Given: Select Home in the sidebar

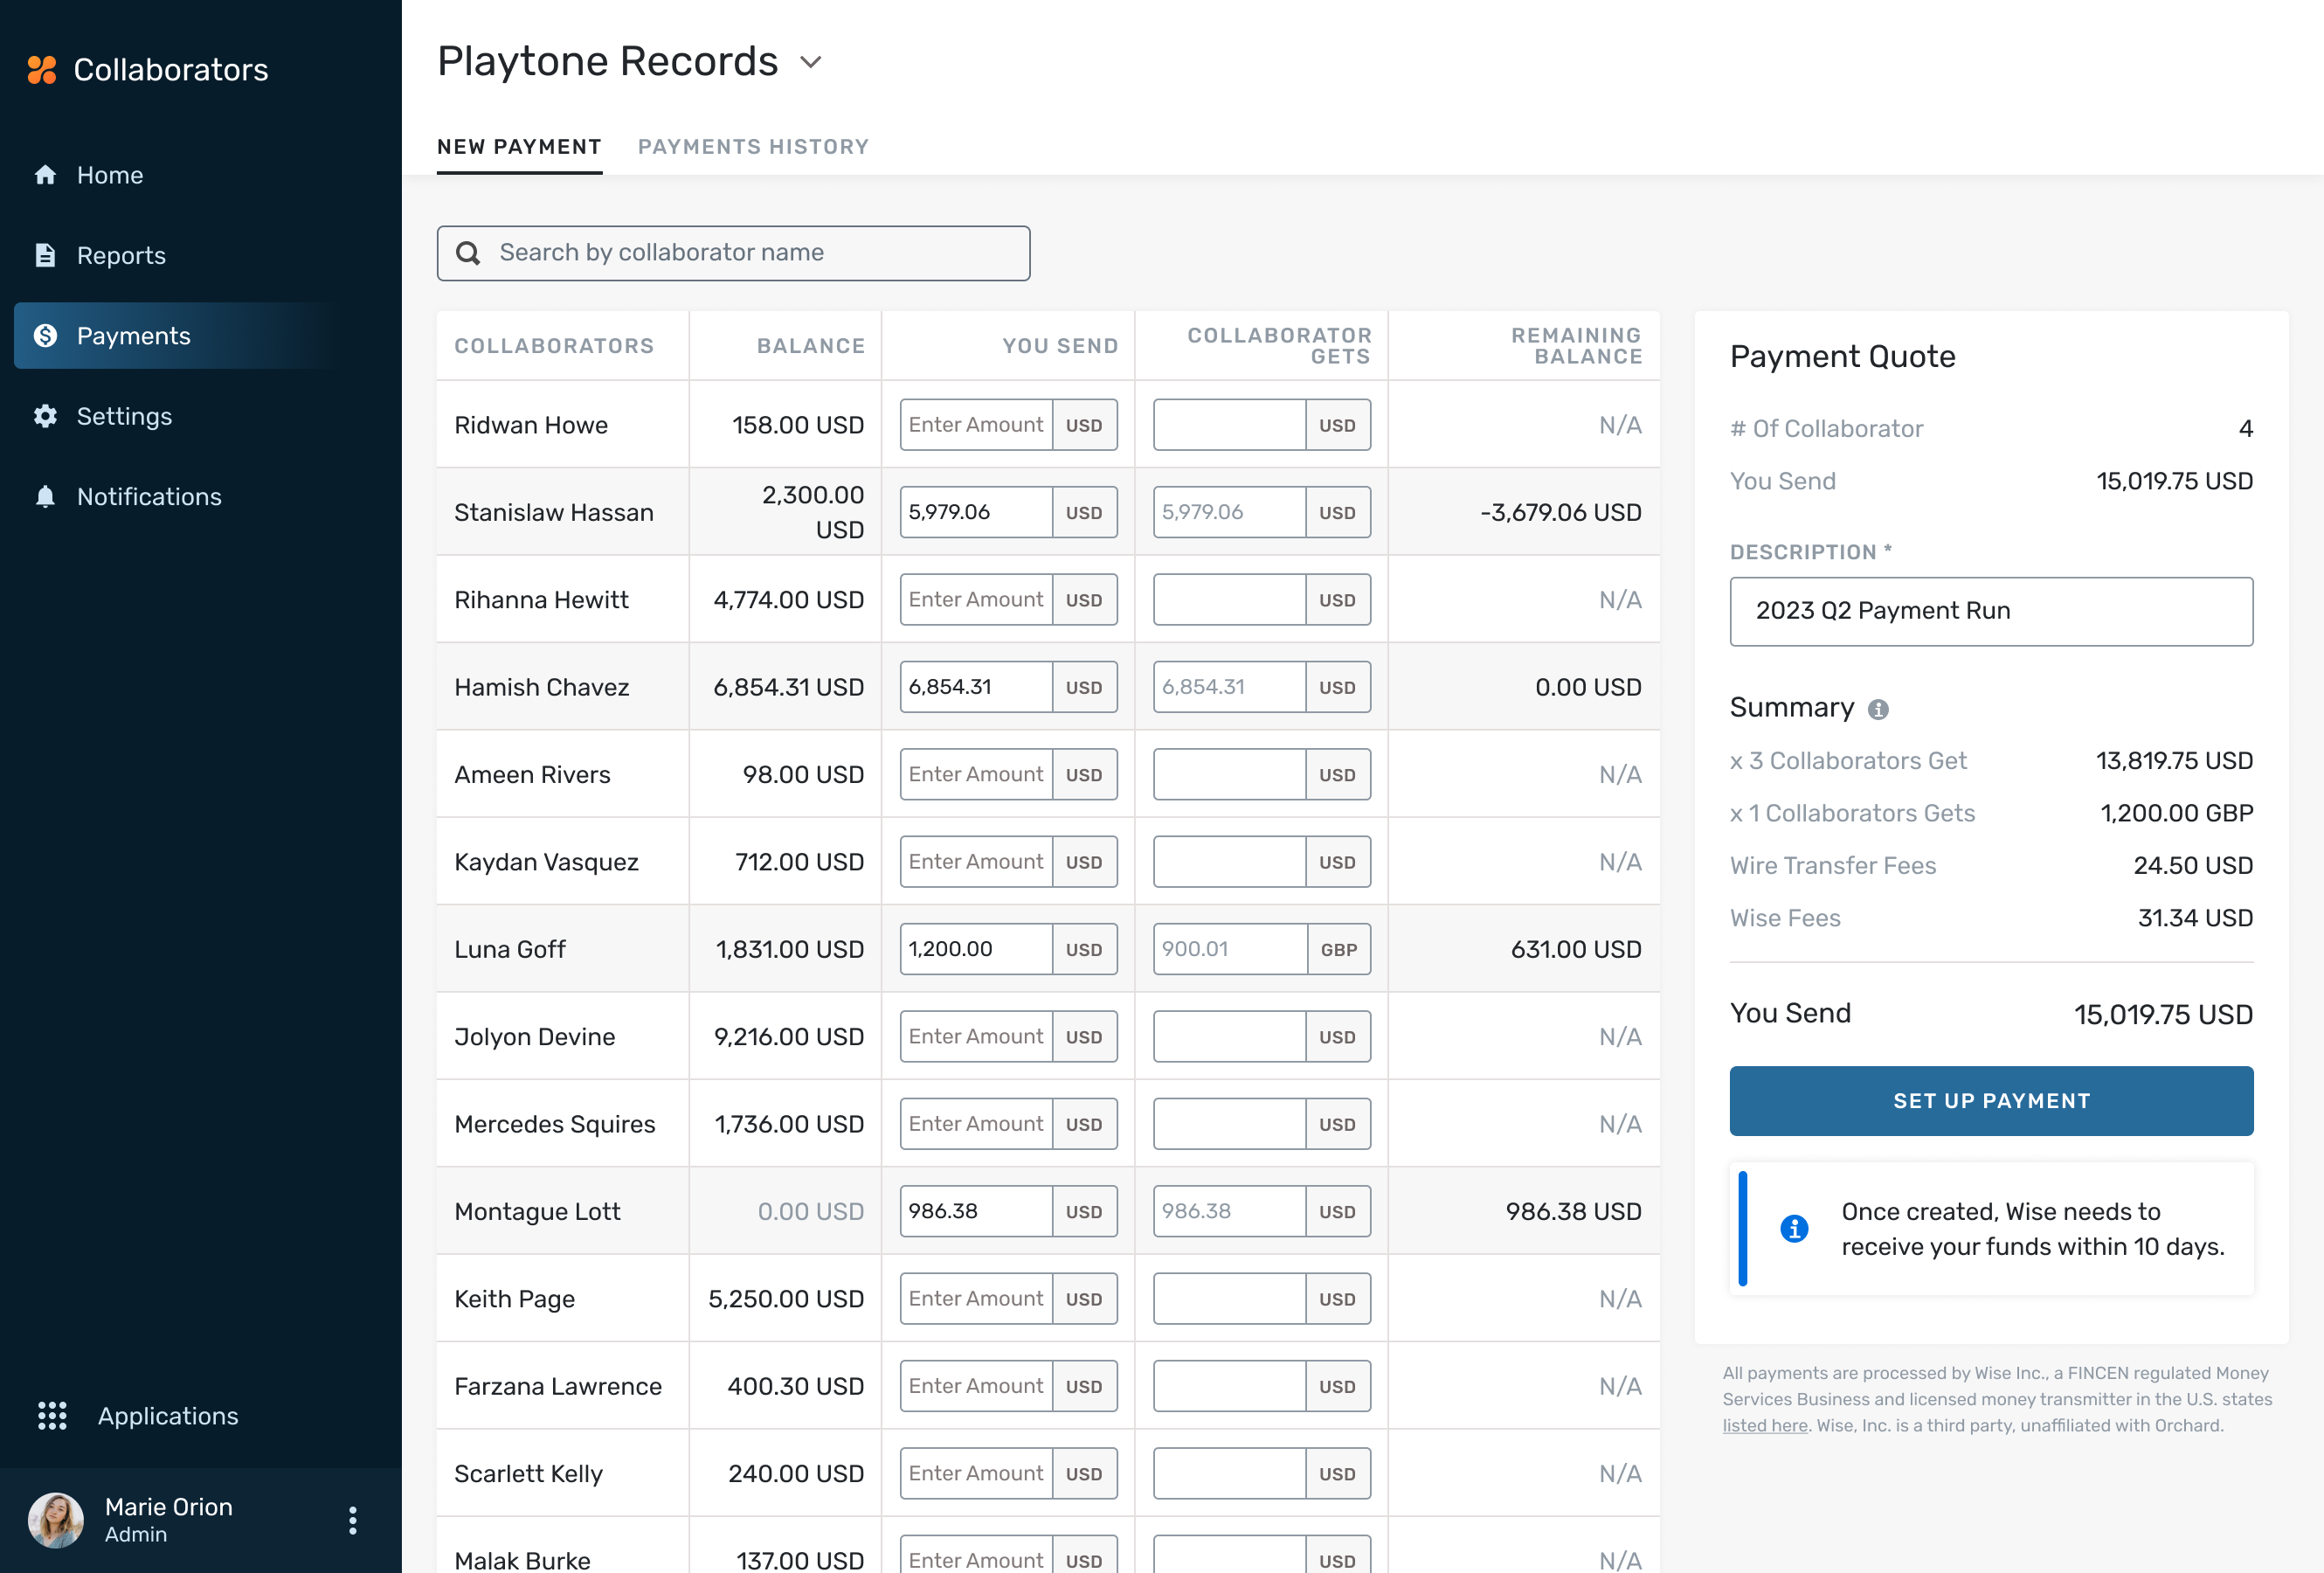Looking at the screenshot, I should tap(109, 175).
